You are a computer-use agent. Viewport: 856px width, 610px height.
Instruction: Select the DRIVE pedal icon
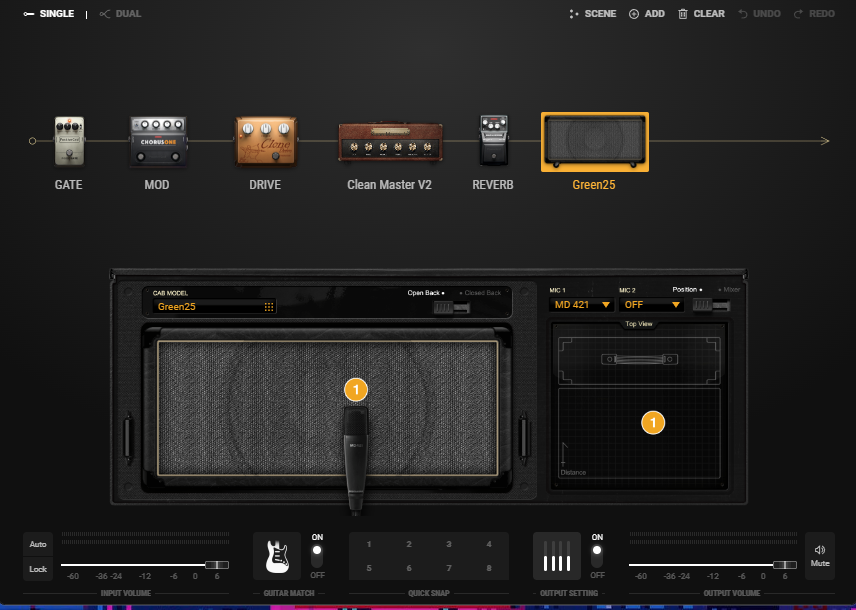point(265,142)
